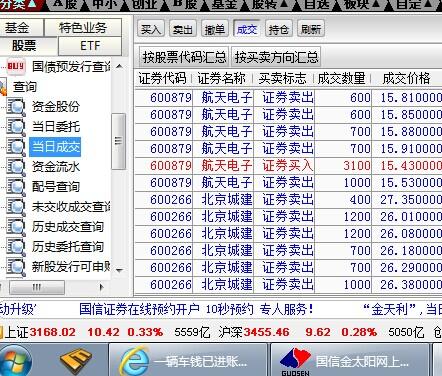Click 沪深 index value 3455.46

tap(267, 332)
